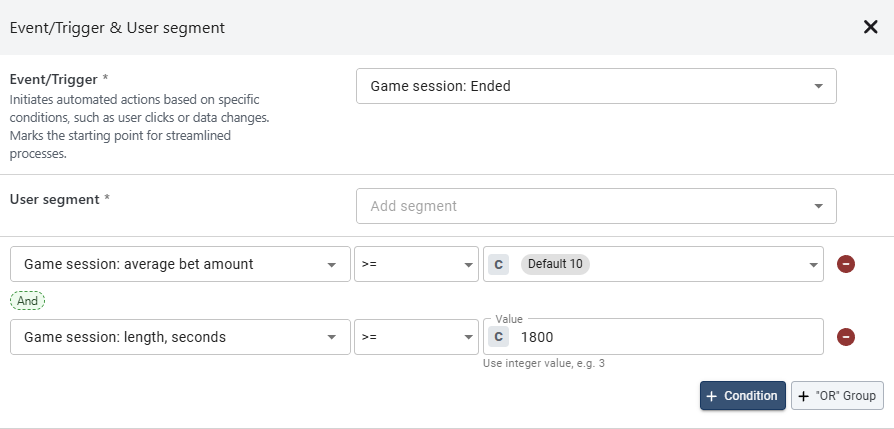This screenshot has height=429, width=894.
Task: Open 'Game session: length, seconds' dropdown
Action: [180, 337]
